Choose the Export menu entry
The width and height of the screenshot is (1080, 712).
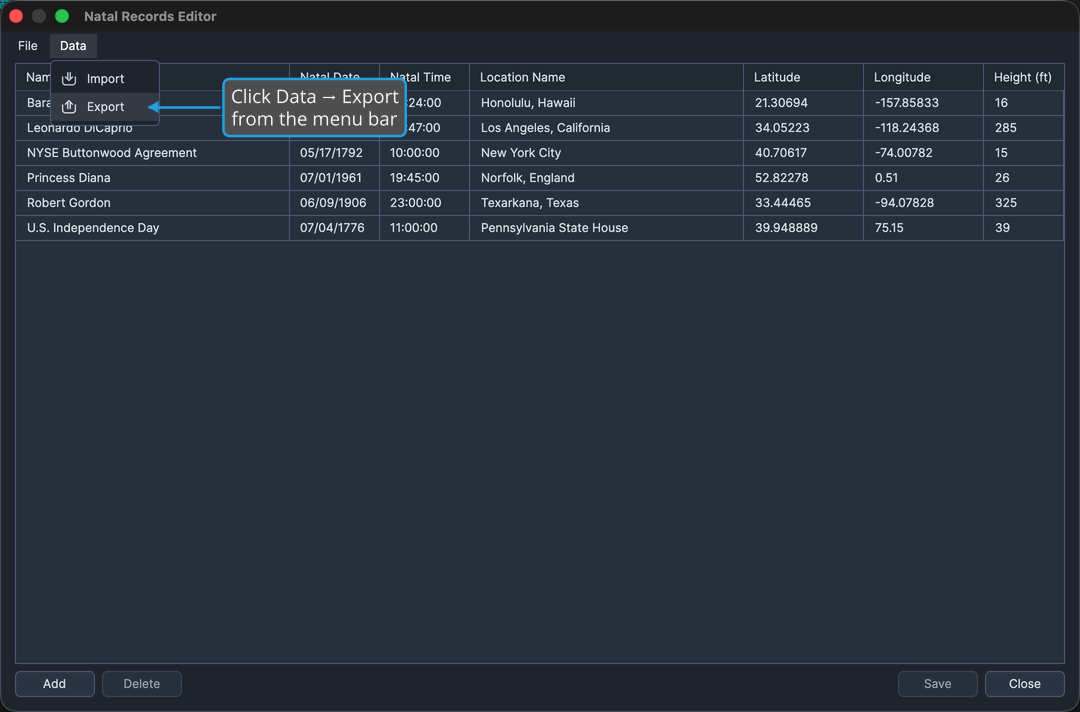[x=105, y=107]
